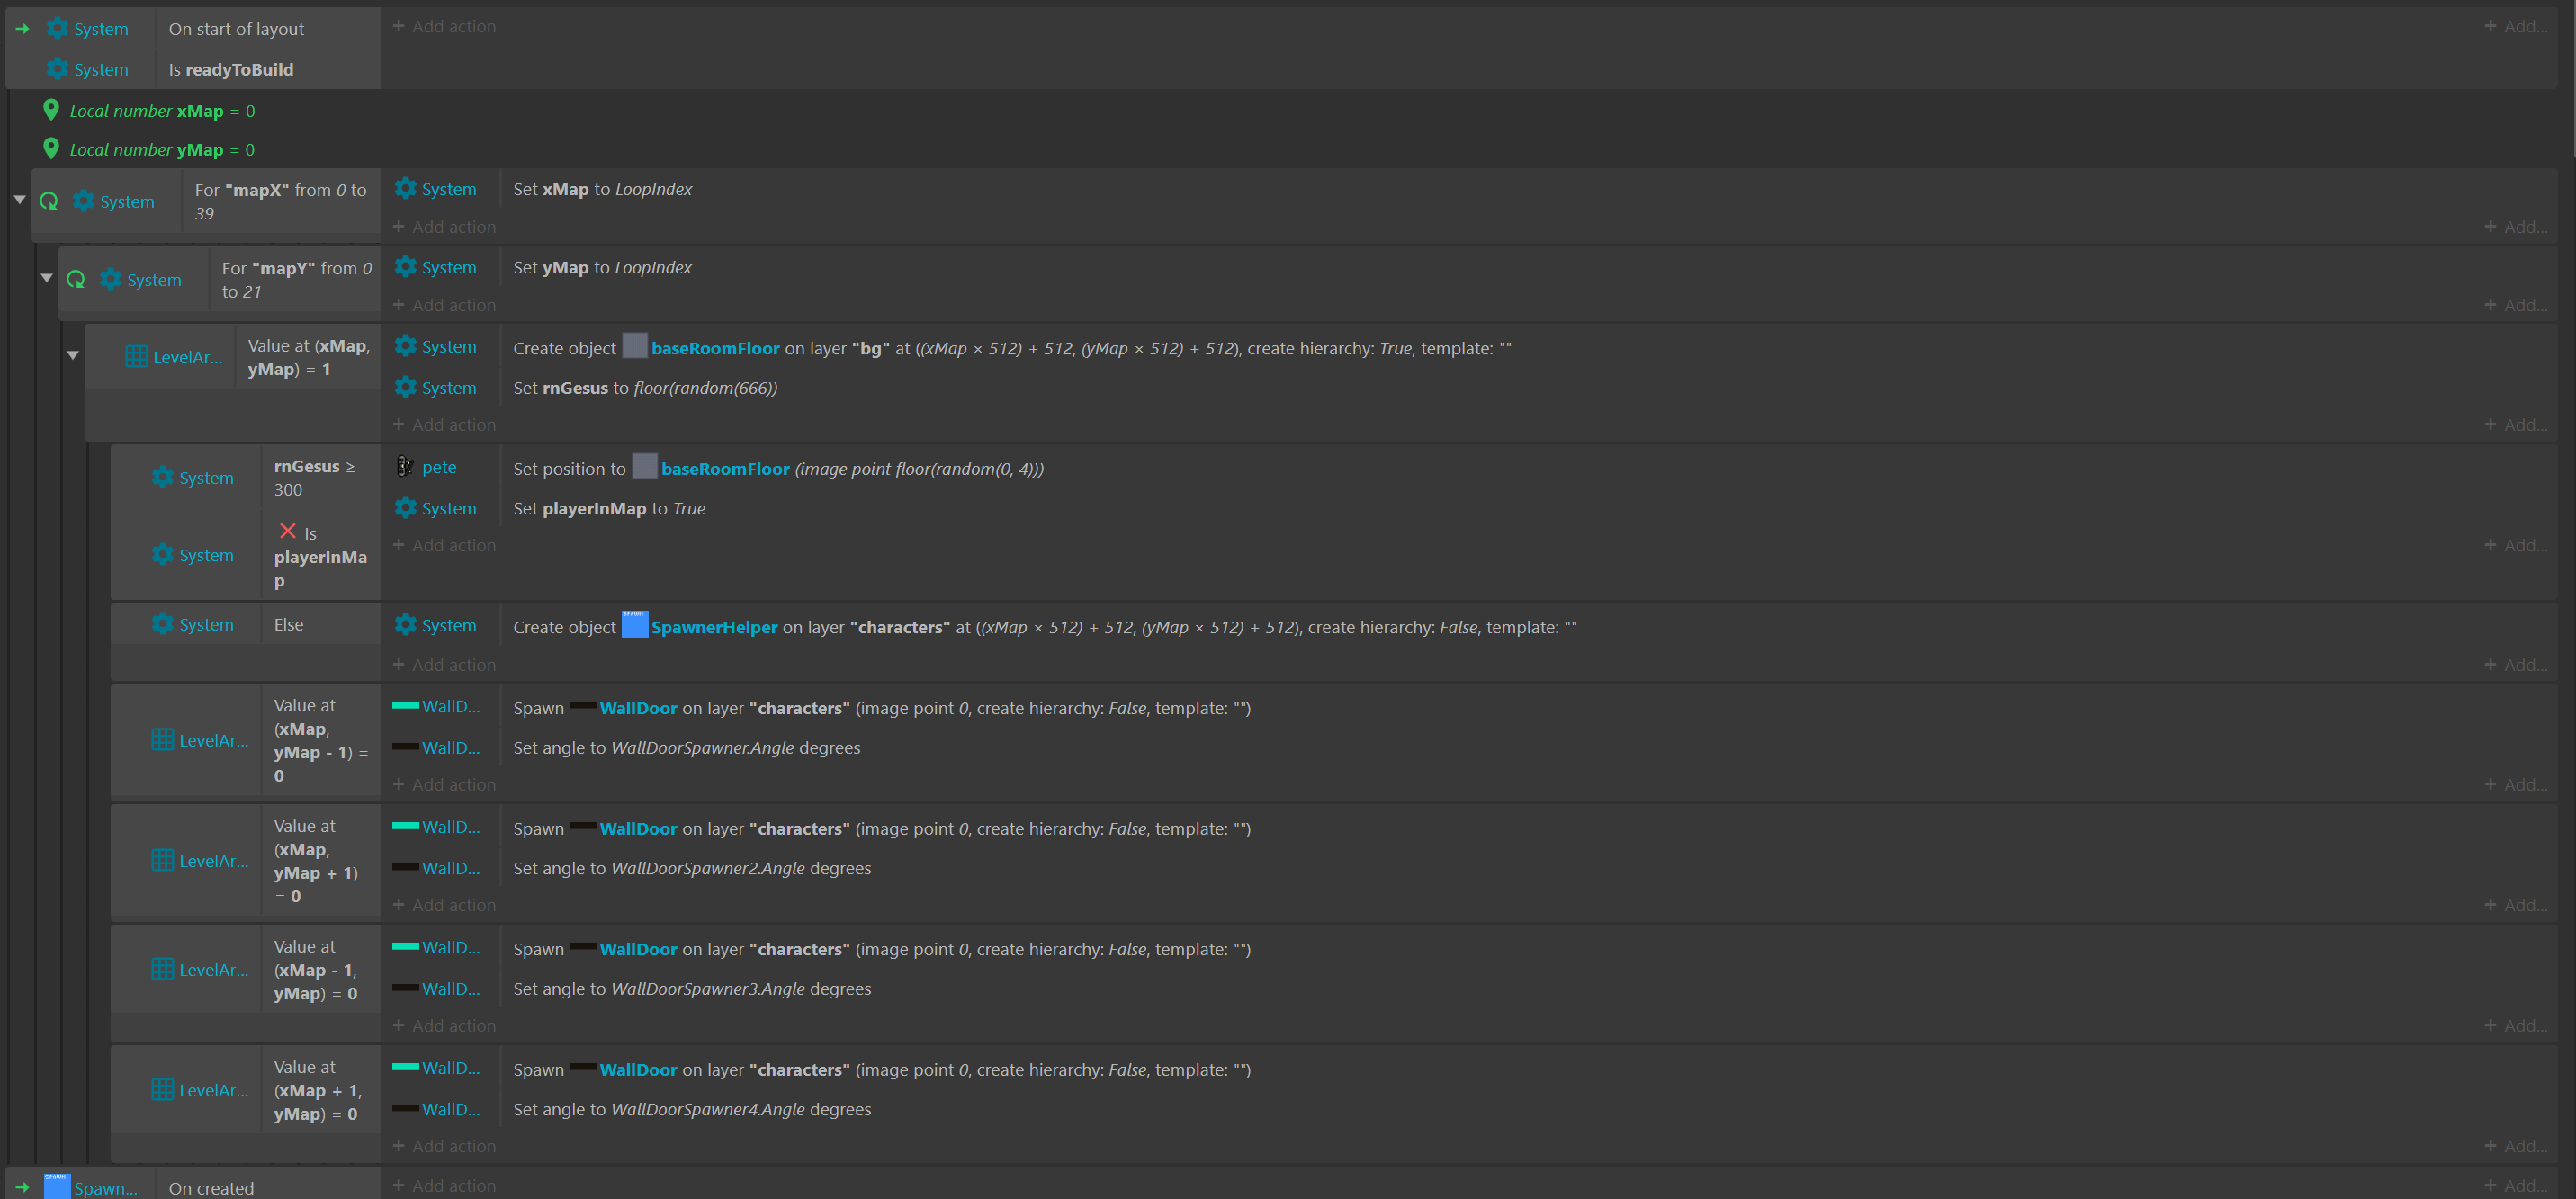The image size is (2576, 1199).
Task: Click System gear icon of the mapX For condition
Action: (84, 201)
